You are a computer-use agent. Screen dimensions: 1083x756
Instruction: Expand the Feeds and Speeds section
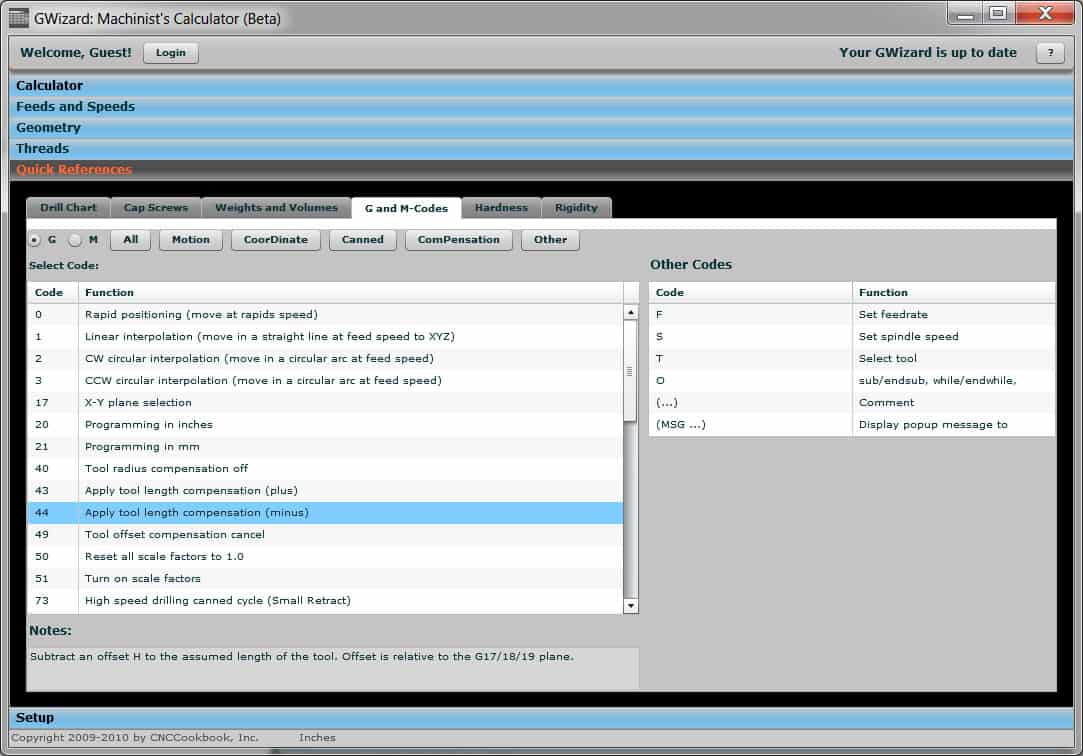tap(75, 106)
